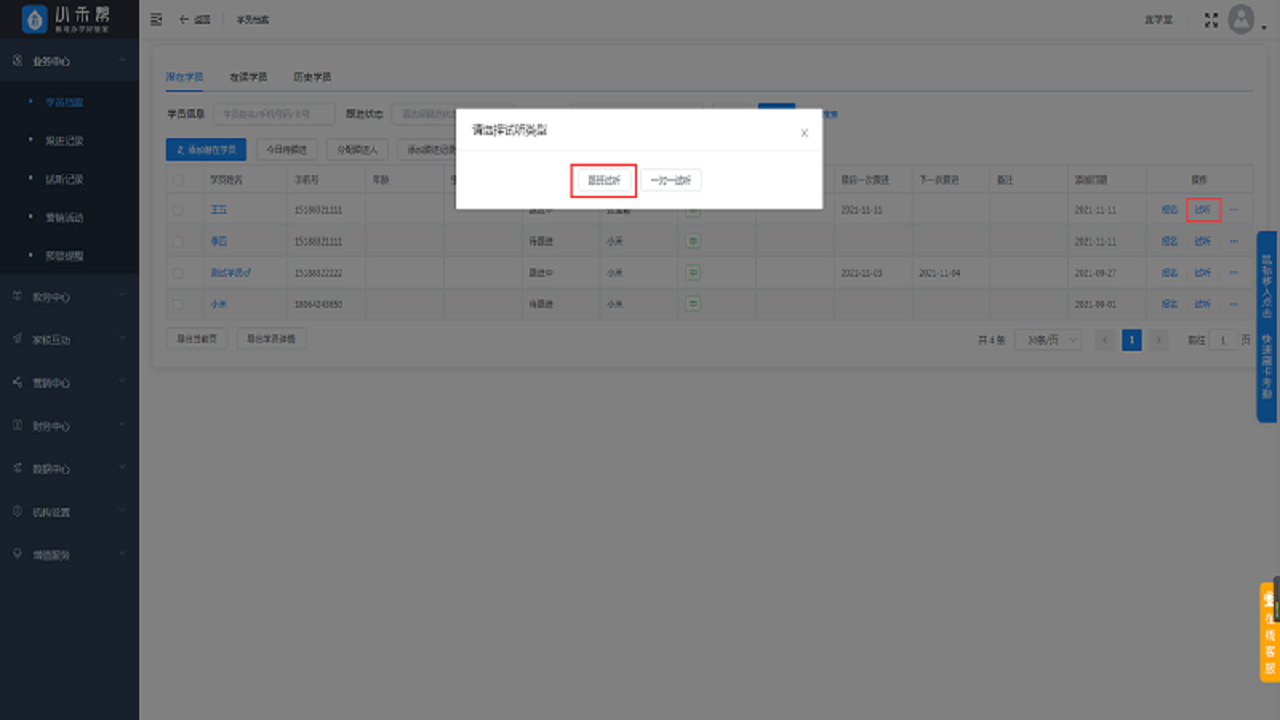Viewport: 1280px width, 720px height.
Task: Click the 前往 page number input field
Action: click(x=1222, y=339)
